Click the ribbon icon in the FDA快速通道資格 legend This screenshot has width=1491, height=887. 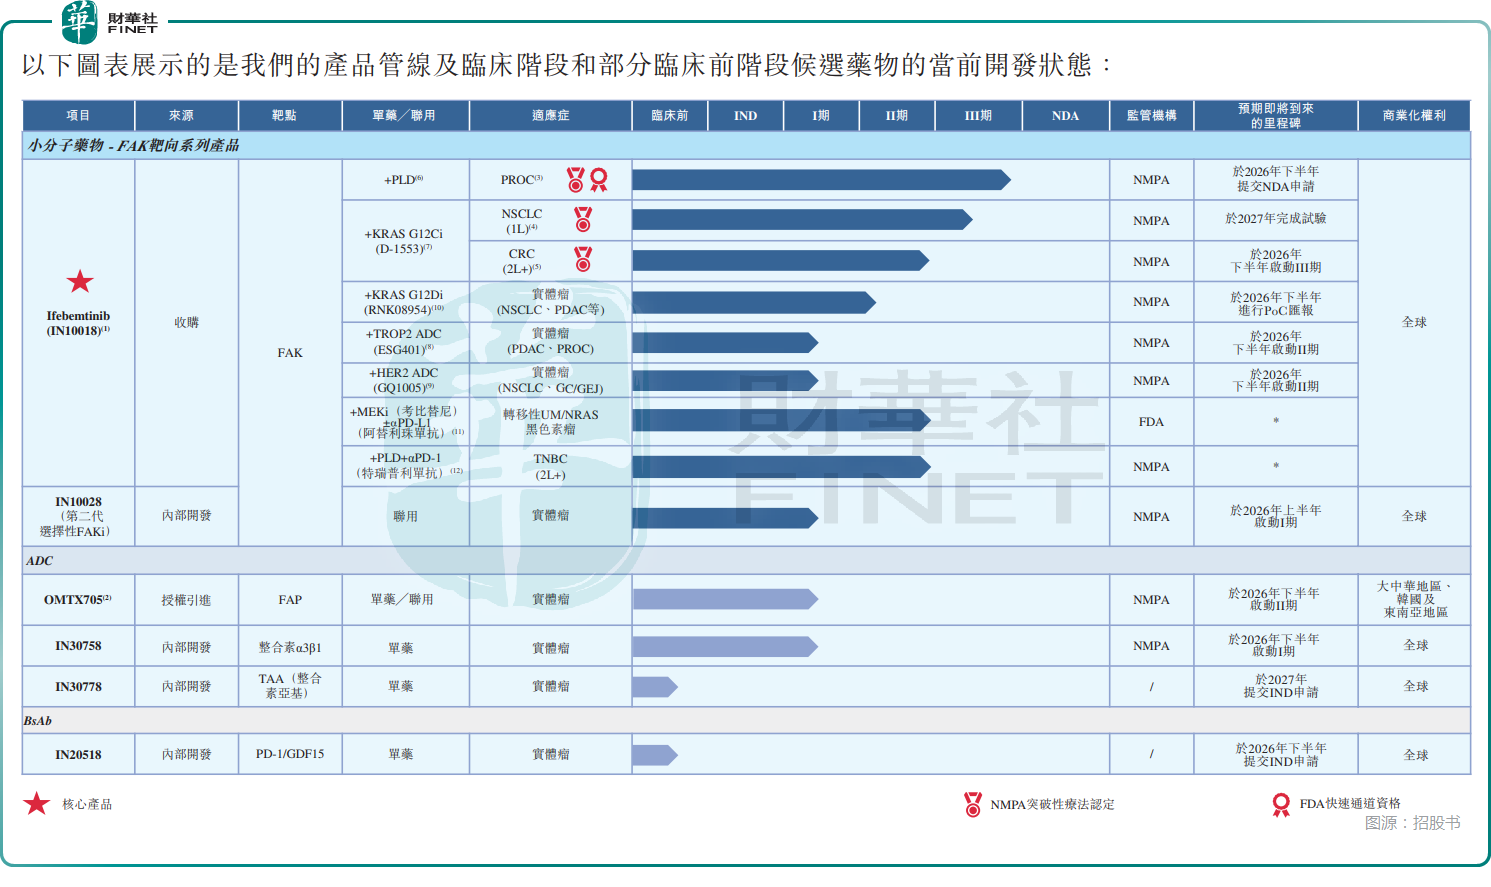tap(1281, 805)
